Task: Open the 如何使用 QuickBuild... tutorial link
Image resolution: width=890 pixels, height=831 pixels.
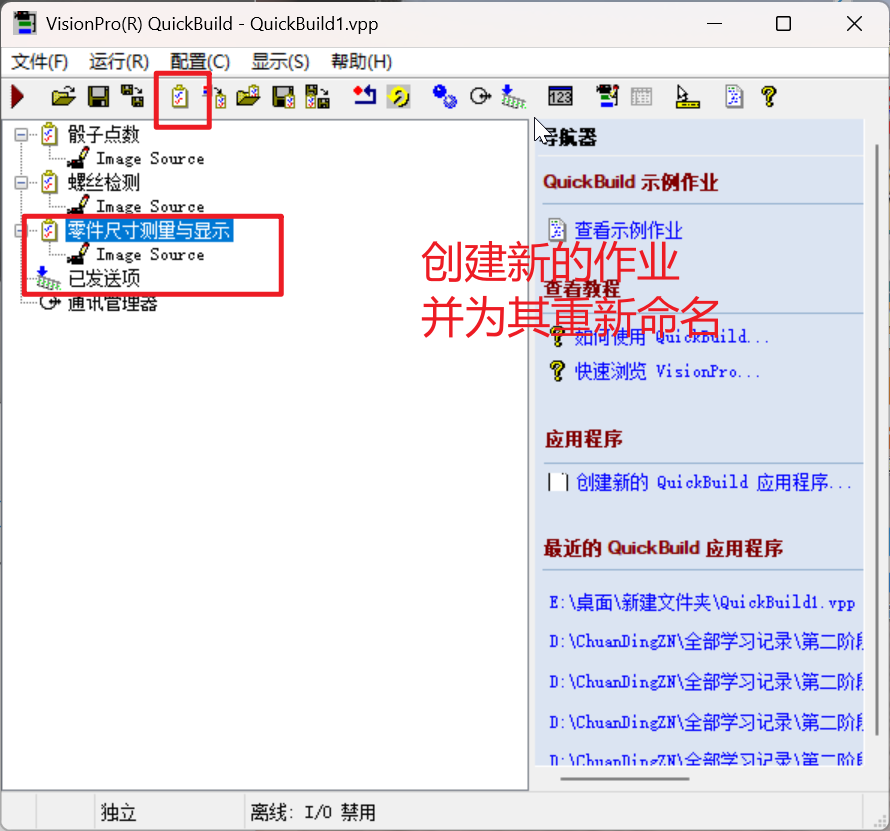Action: (x=671, y=337)
